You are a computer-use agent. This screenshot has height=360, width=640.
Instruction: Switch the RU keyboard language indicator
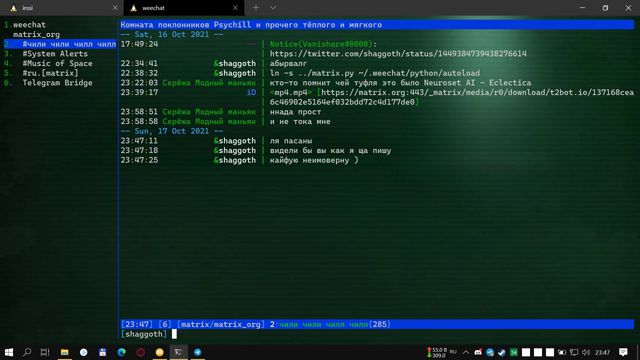coord(453,352)
